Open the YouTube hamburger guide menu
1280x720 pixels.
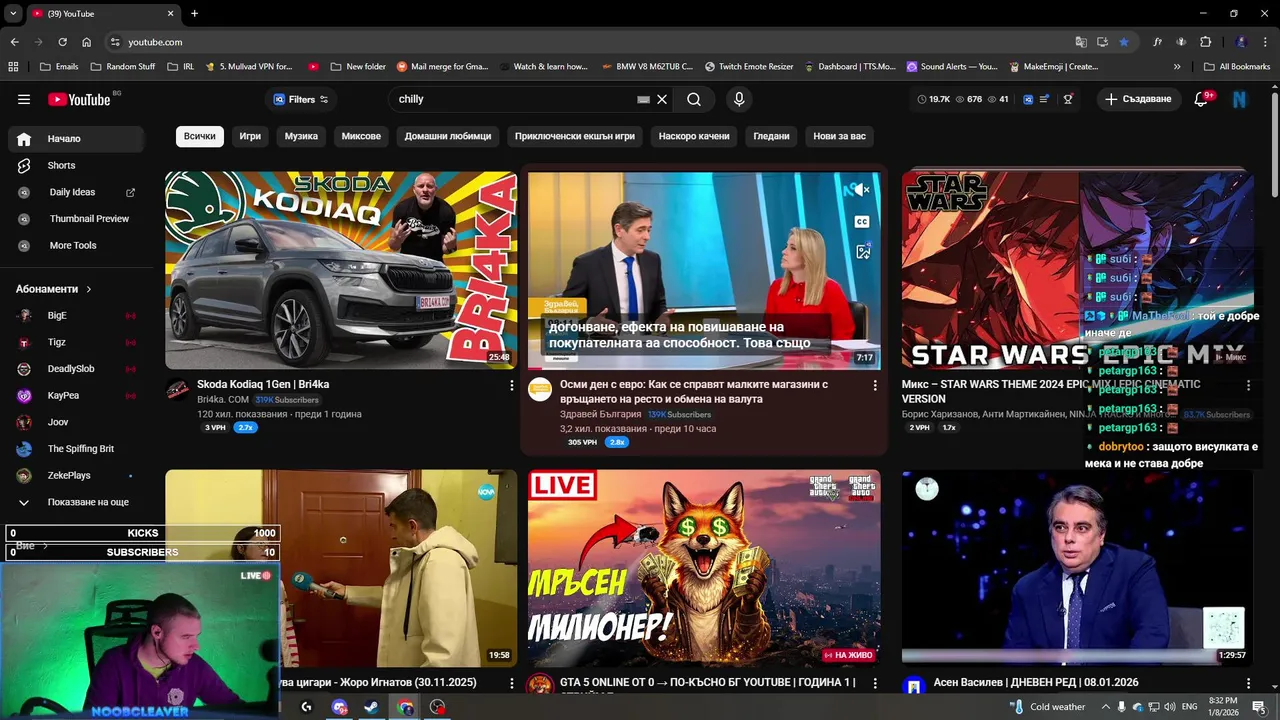tap(24, 99)
